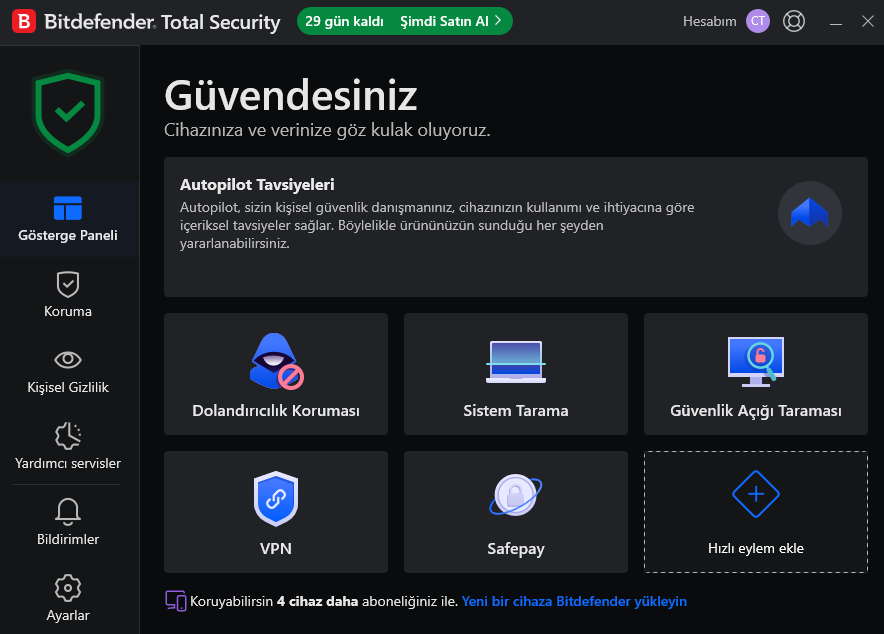Click the Güvenlik Açığı Taraması monitor icon
The height and width of the screenshot is (634, 884).
pyautogui.click(x=755, y=362)
